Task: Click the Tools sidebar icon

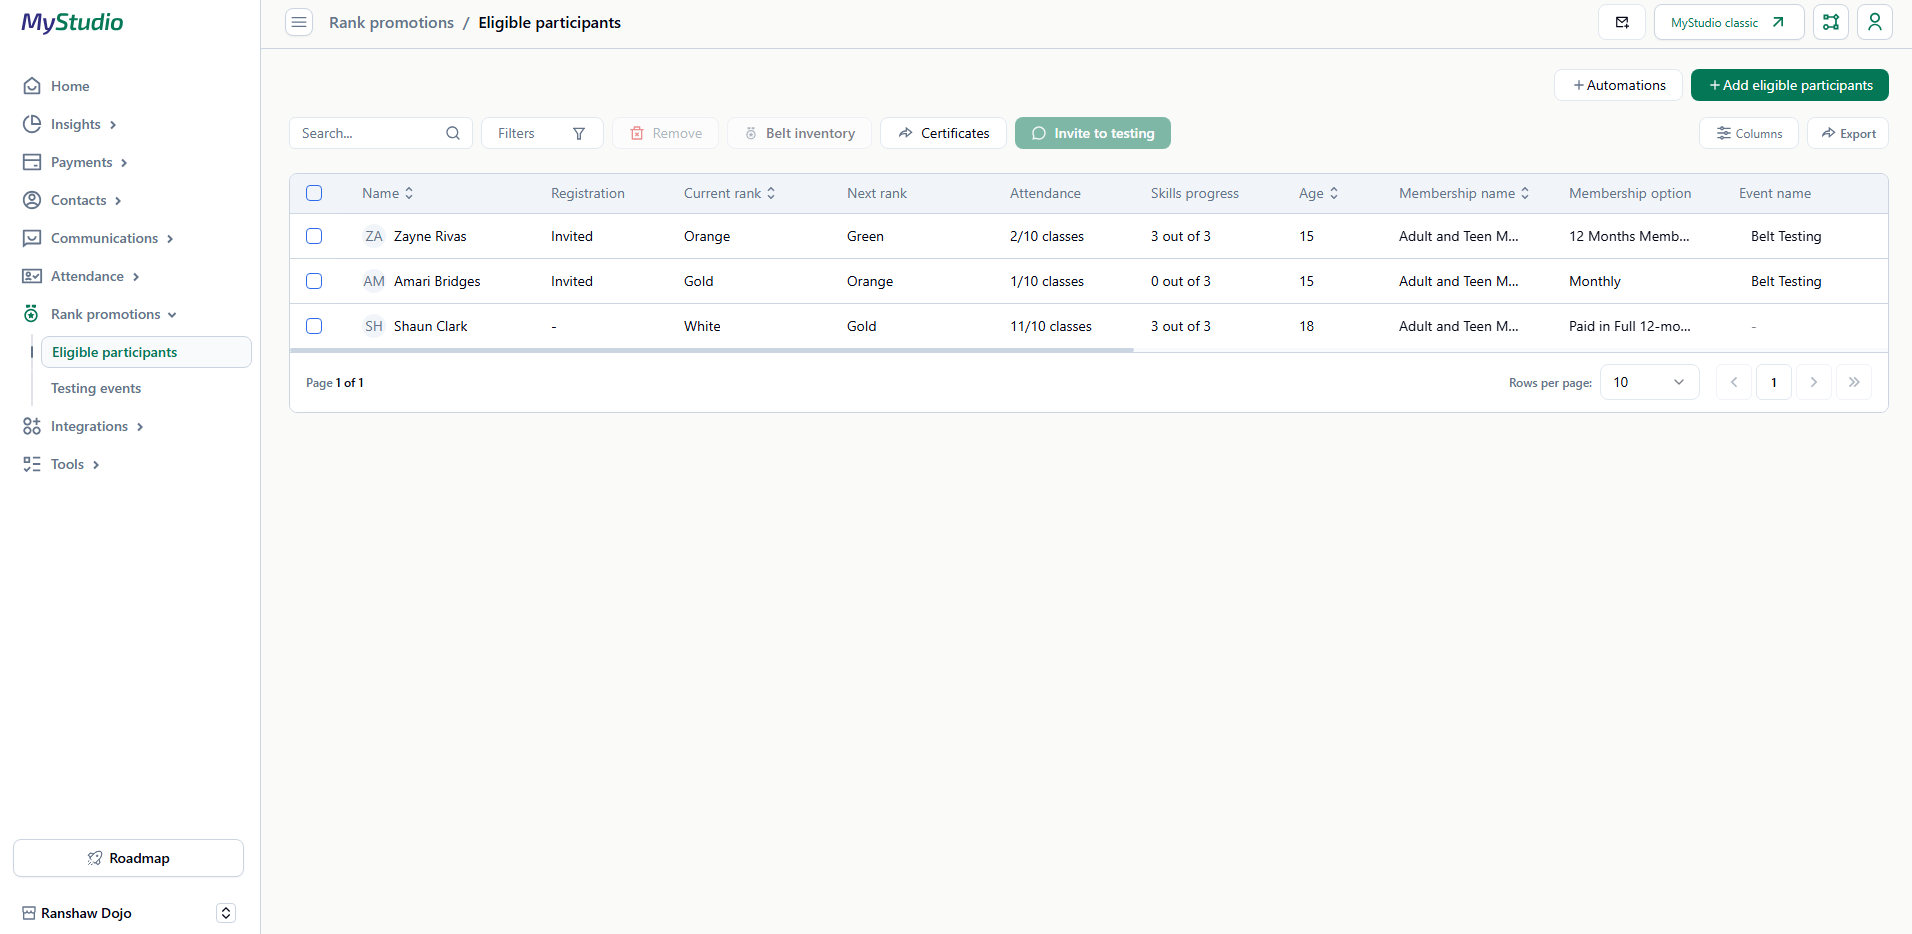Action: pyautogui.click(x=32, y=464)
